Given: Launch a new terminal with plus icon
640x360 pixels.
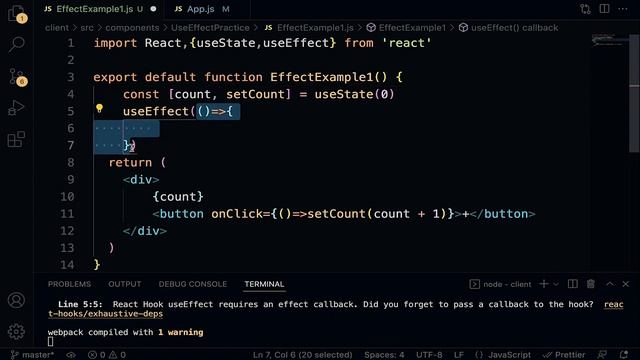Looking at the screenshot, I should (544, 284).
